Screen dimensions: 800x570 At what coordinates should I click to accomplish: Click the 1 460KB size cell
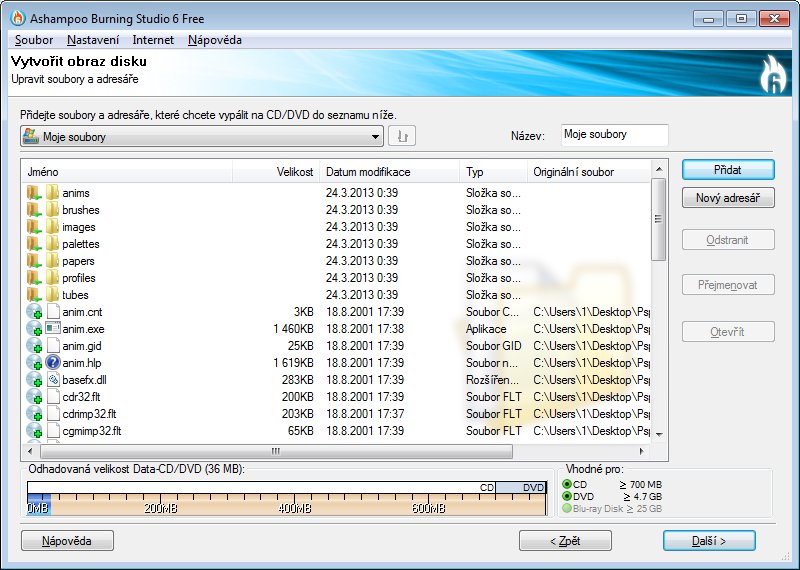click(293, 329)
